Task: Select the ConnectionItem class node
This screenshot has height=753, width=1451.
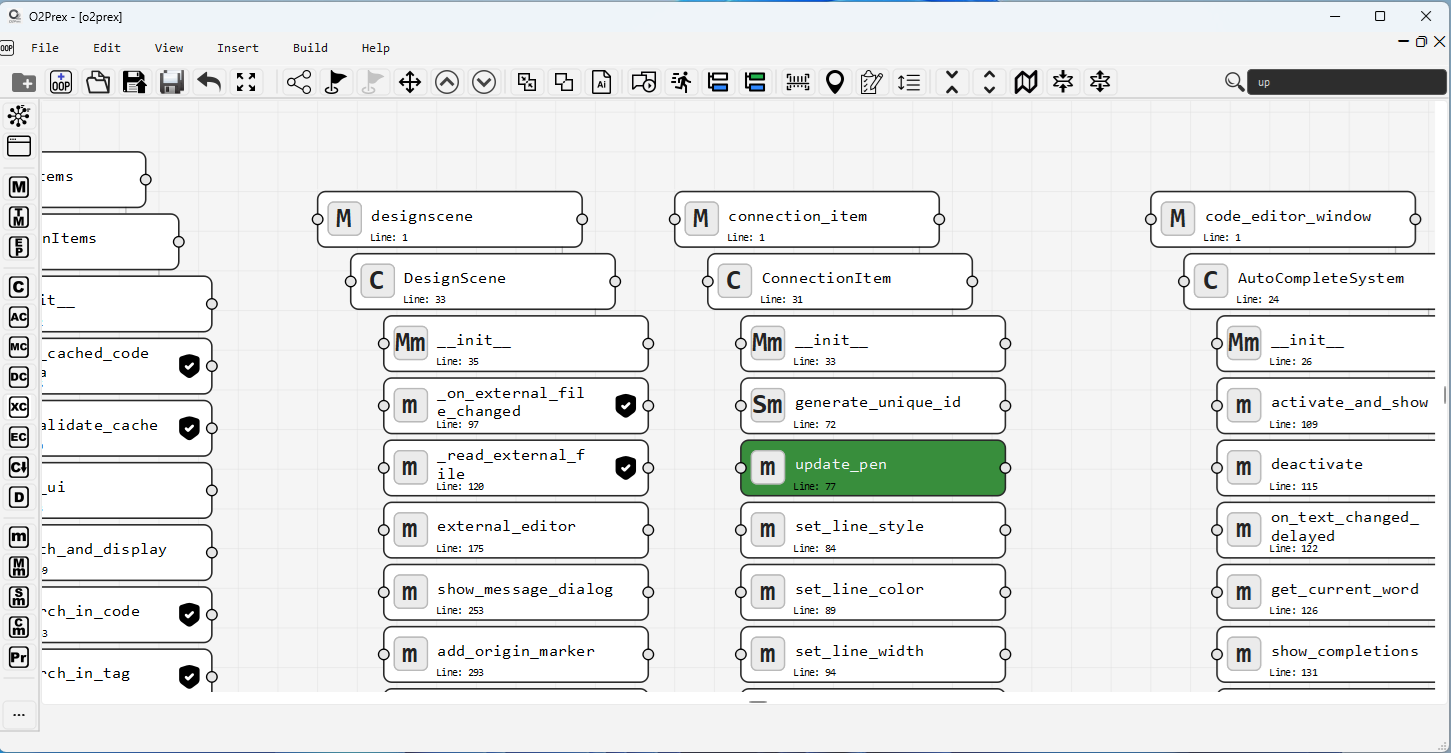Action: (x=840, y=281)
